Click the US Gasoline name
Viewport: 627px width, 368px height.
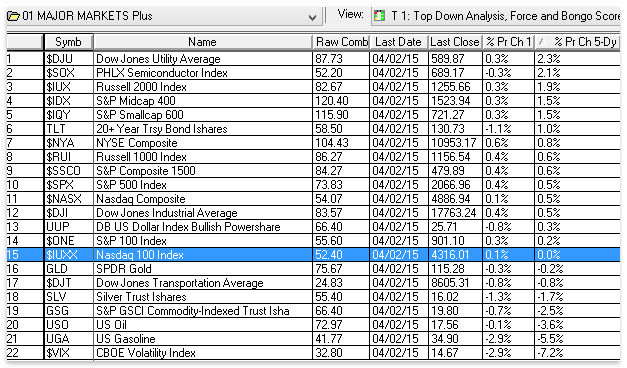126,339
